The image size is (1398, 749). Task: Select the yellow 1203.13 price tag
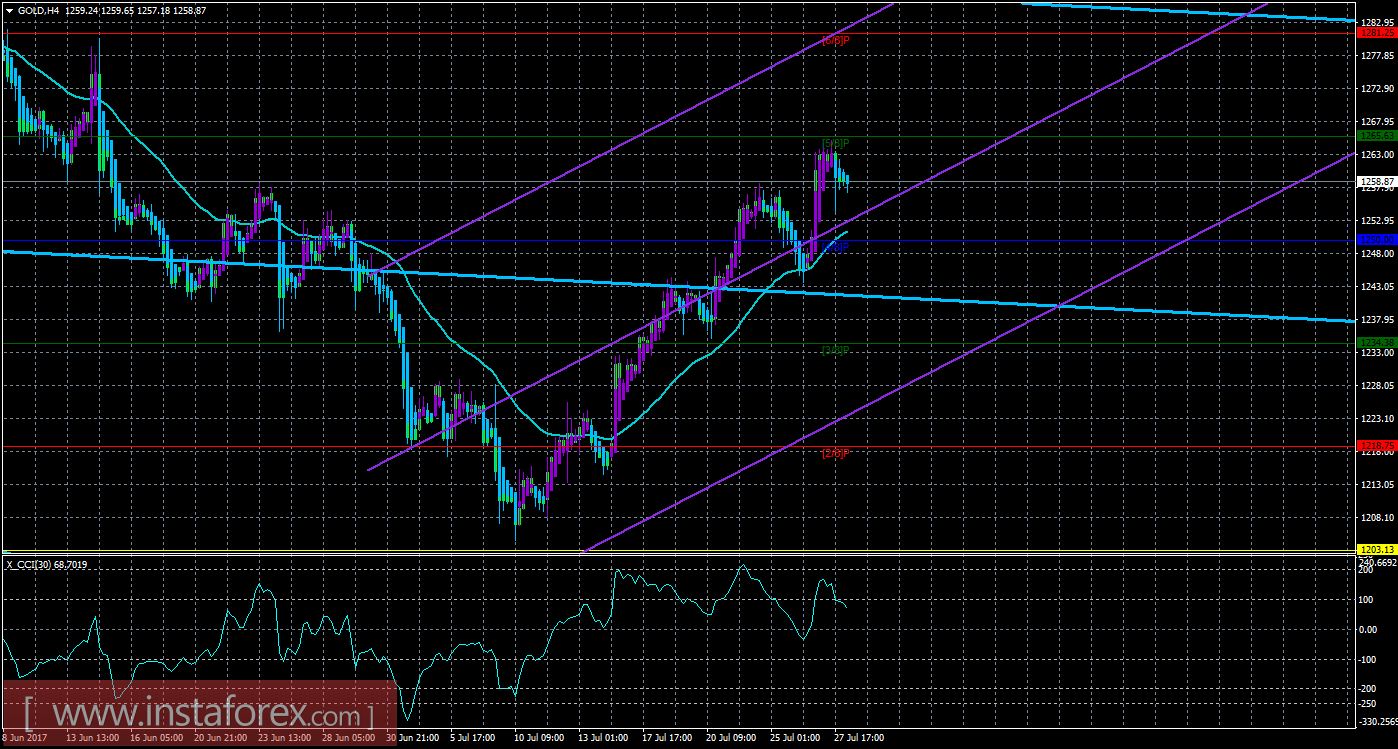(x=1377, y=550)
